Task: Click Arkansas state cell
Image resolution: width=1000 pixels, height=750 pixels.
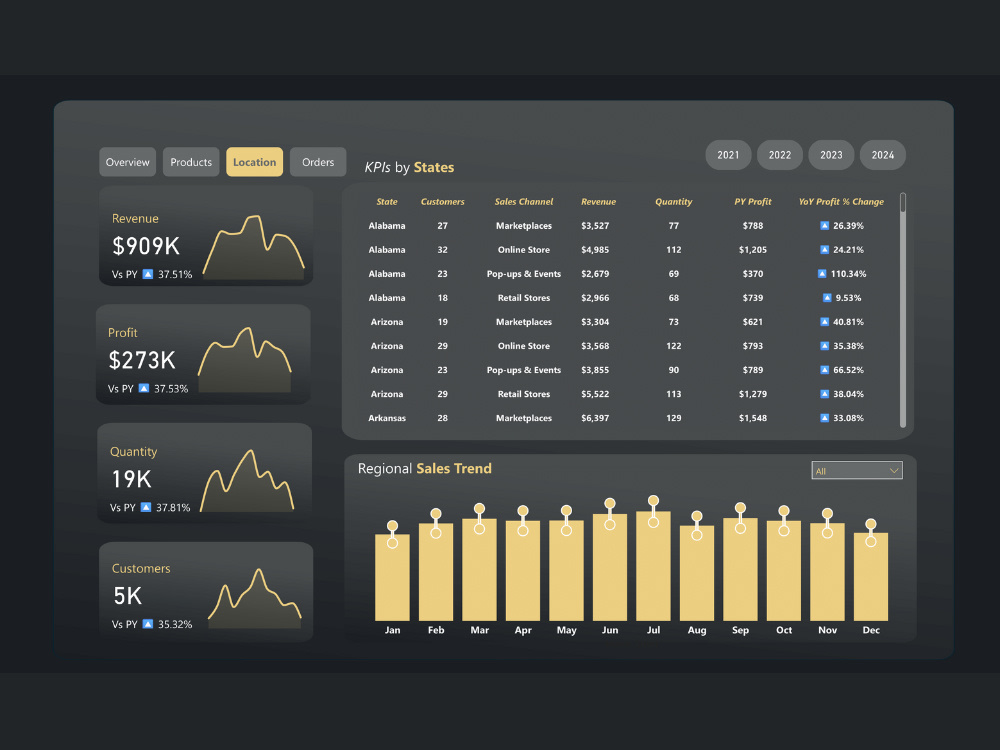Action: (387, 418)
